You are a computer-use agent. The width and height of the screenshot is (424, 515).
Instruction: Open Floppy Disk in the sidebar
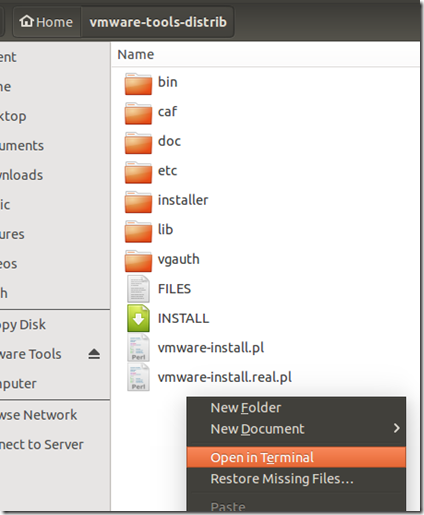(55, 325)
